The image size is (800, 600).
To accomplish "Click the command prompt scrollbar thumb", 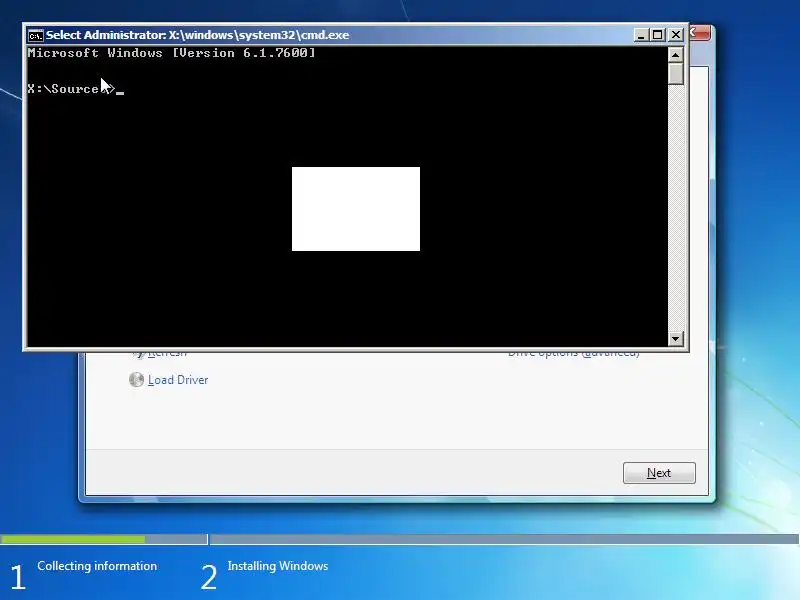I will coord(676,74).
